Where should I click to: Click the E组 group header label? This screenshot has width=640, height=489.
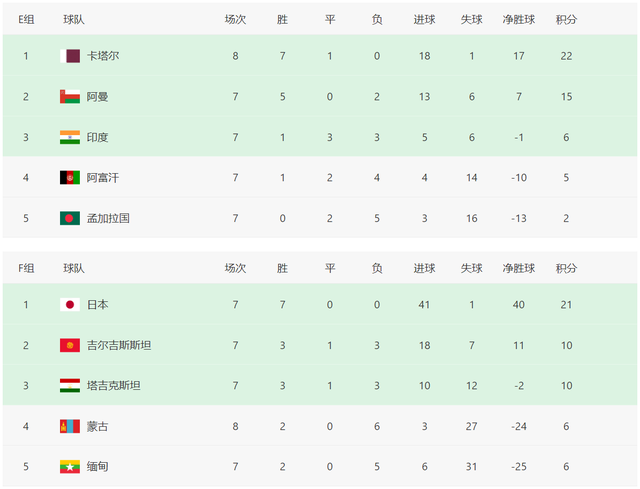point(26,19)
